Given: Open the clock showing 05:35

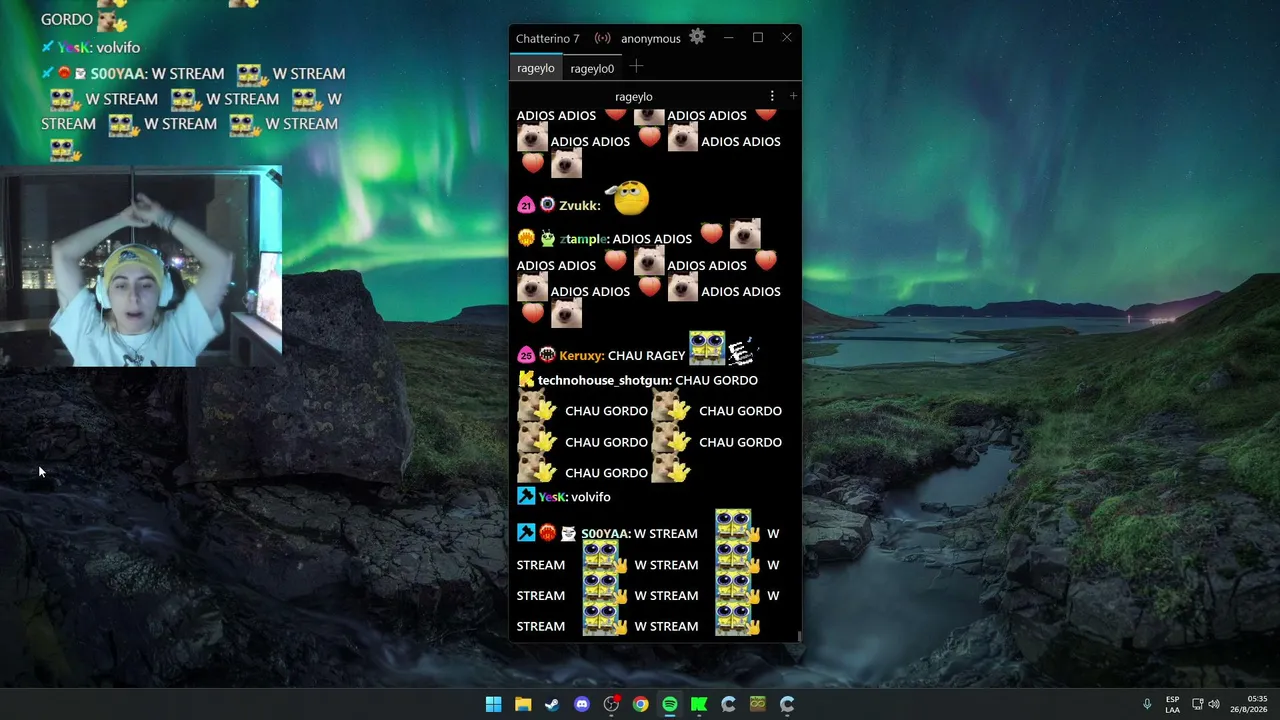Looking at the screenshot, I should coord(1248,704).
